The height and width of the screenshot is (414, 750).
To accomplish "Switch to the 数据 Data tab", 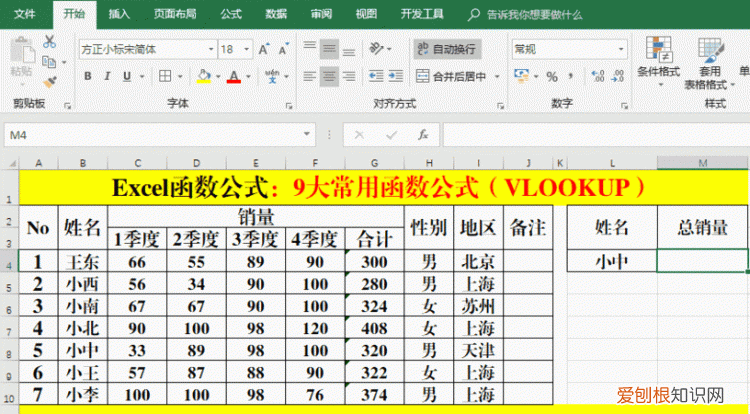I will tap(276, 14).
